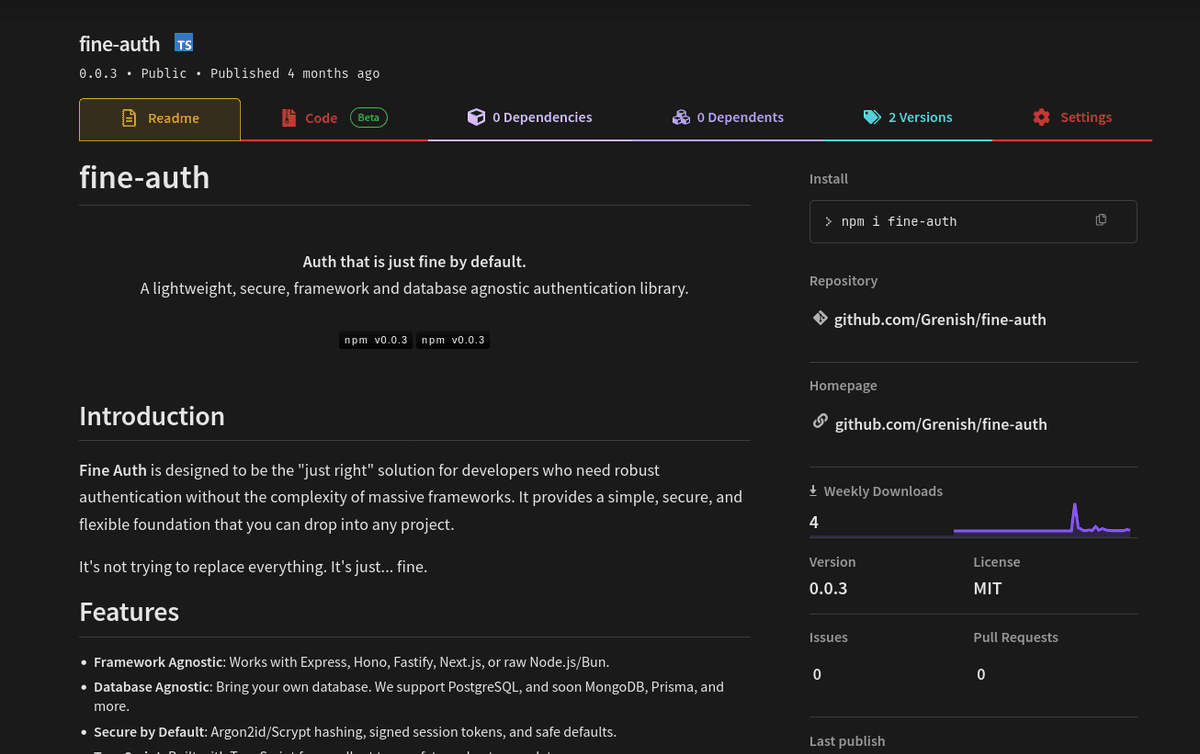The image size is (1200, 754).
Task: Click the Framework Agnostic feature bullet
Action: point(351,661)
